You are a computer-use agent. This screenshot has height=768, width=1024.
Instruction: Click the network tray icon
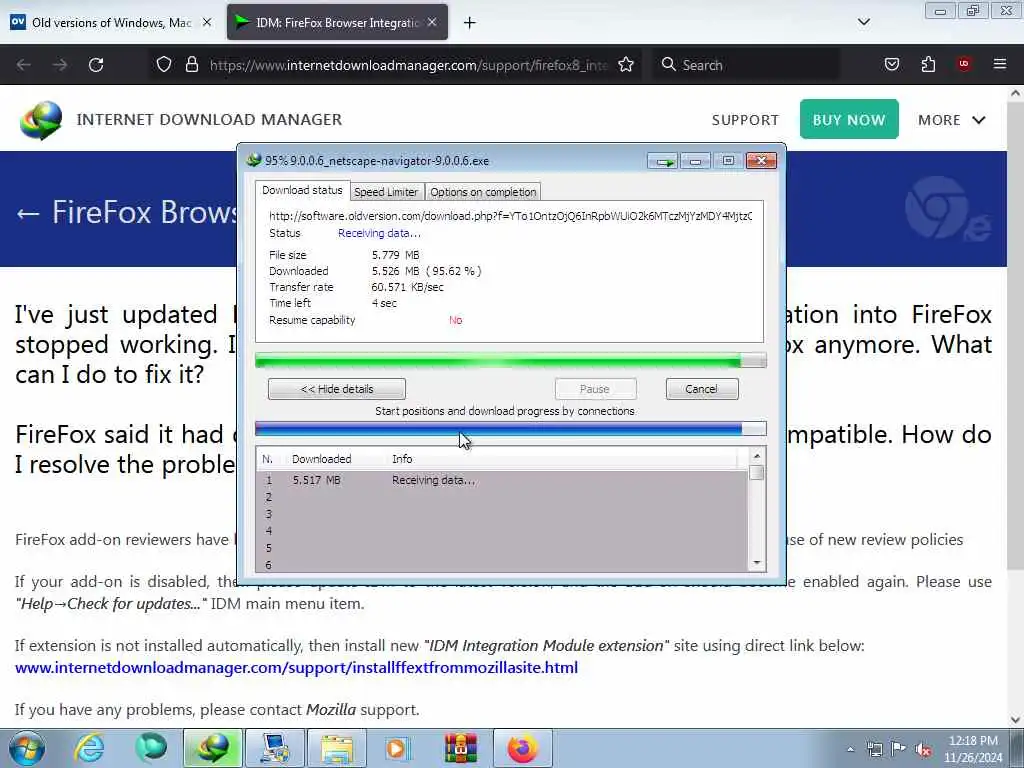[x=874, y=749]
